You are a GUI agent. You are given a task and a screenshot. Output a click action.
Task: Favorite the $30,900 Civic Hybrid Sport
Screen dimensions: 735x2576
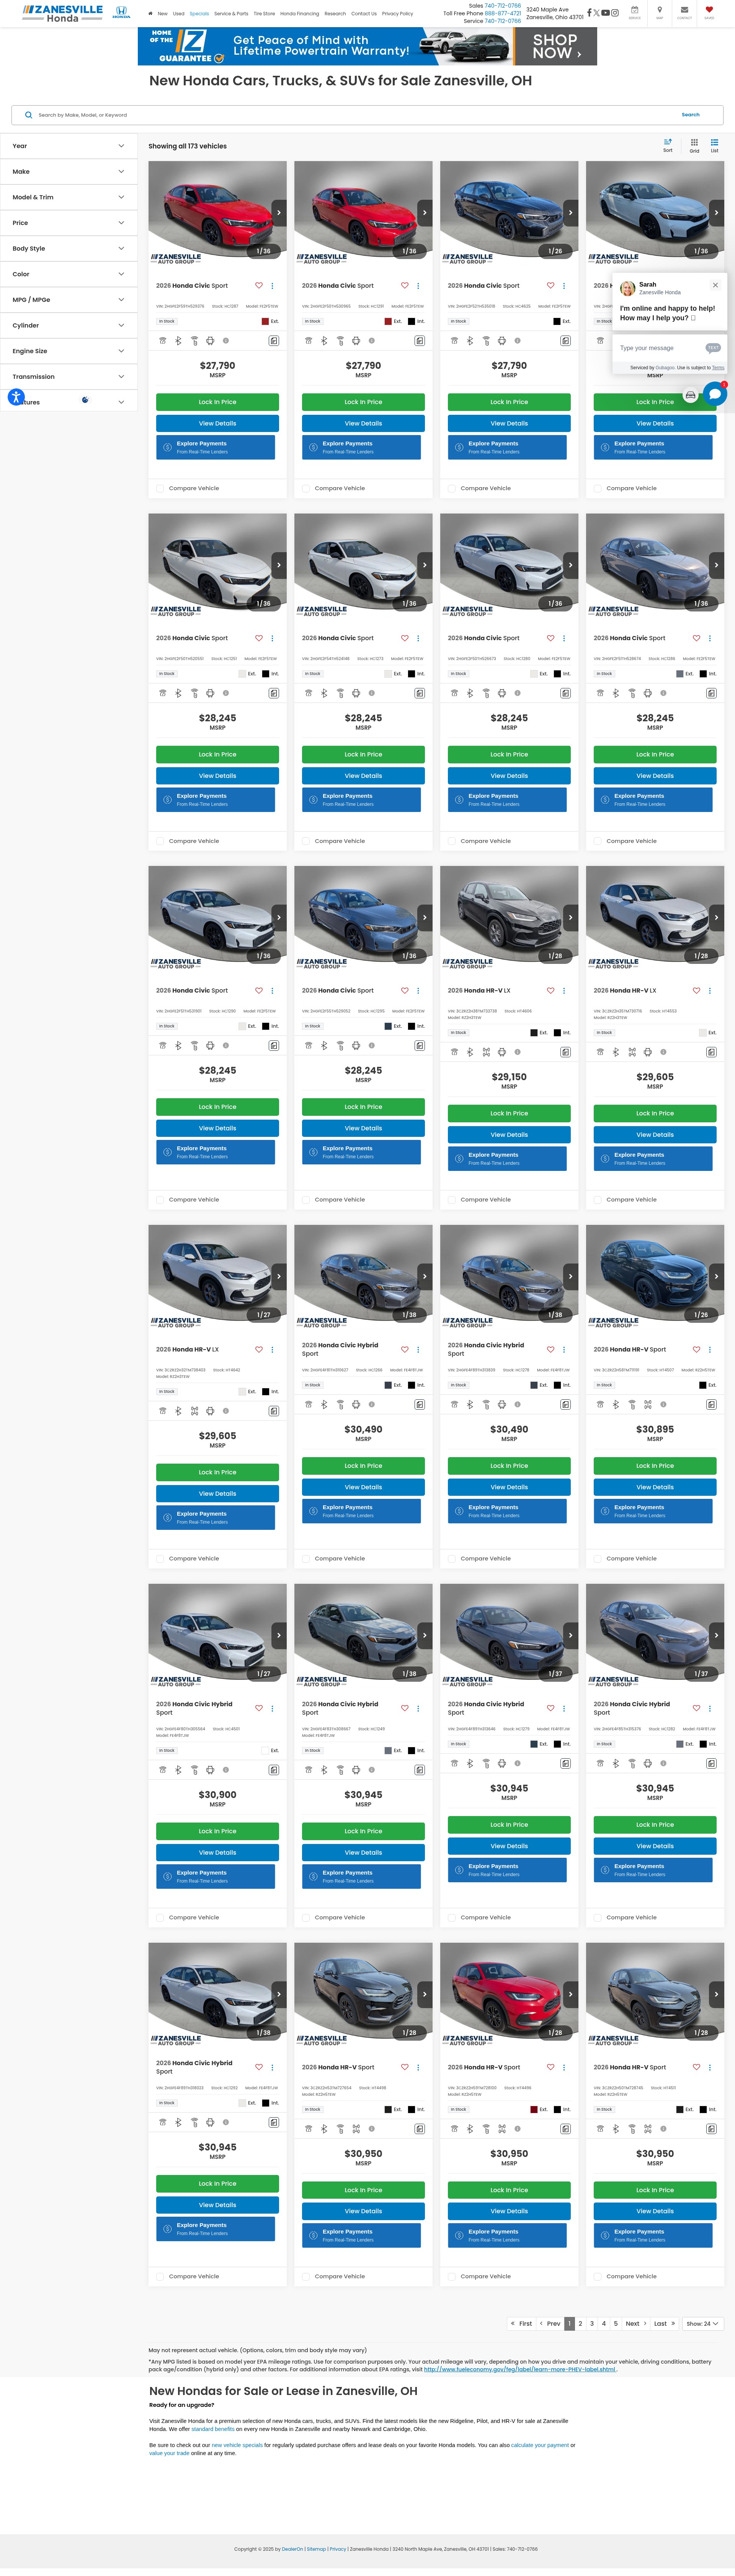click(259, 1708)
